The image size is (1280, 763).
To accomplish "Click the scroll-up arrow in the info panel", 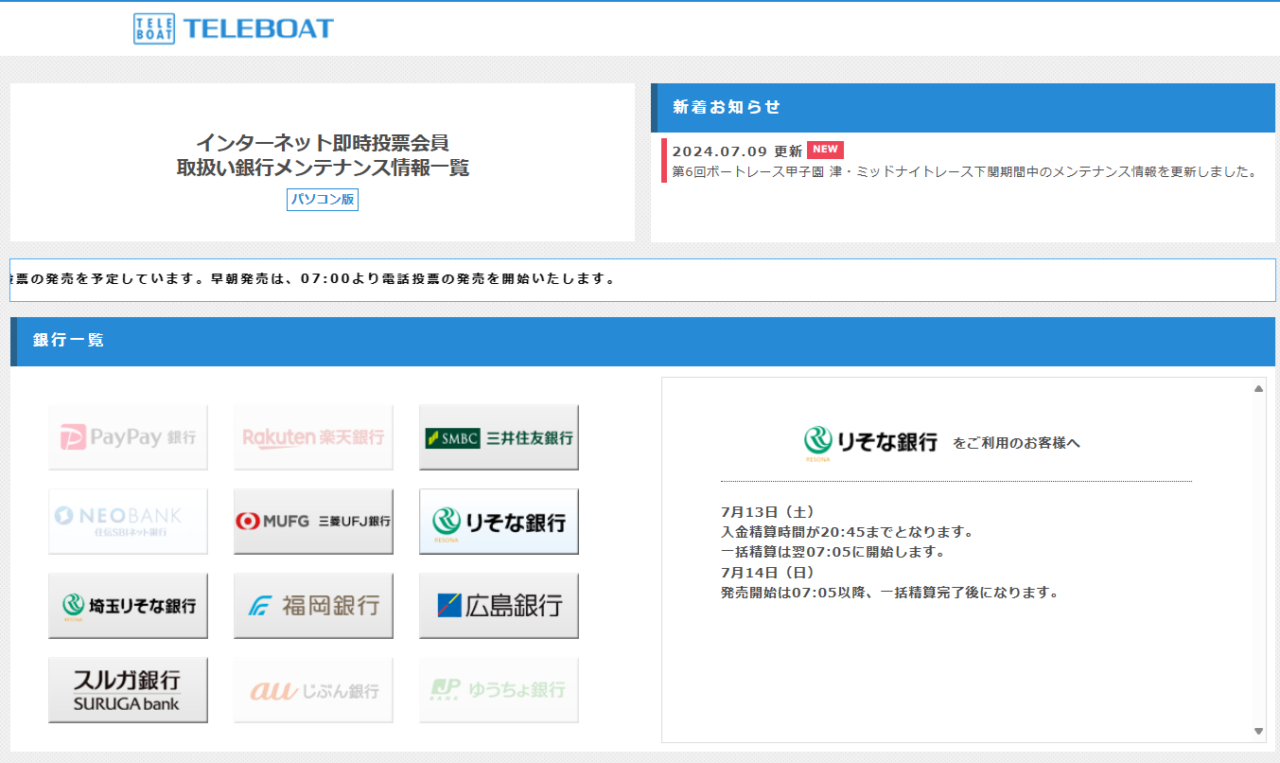I will click(1259, 388).
